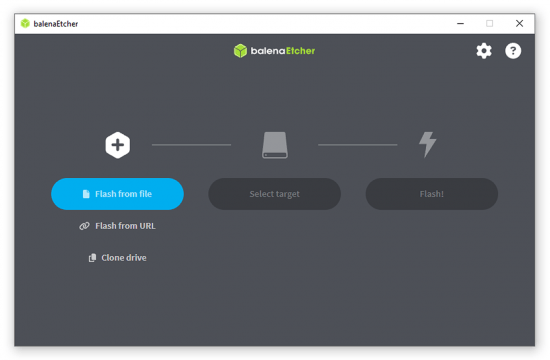Screen dimensions: 550x360
Task: Open settings via the gear icon
Action: coord(484,51)
